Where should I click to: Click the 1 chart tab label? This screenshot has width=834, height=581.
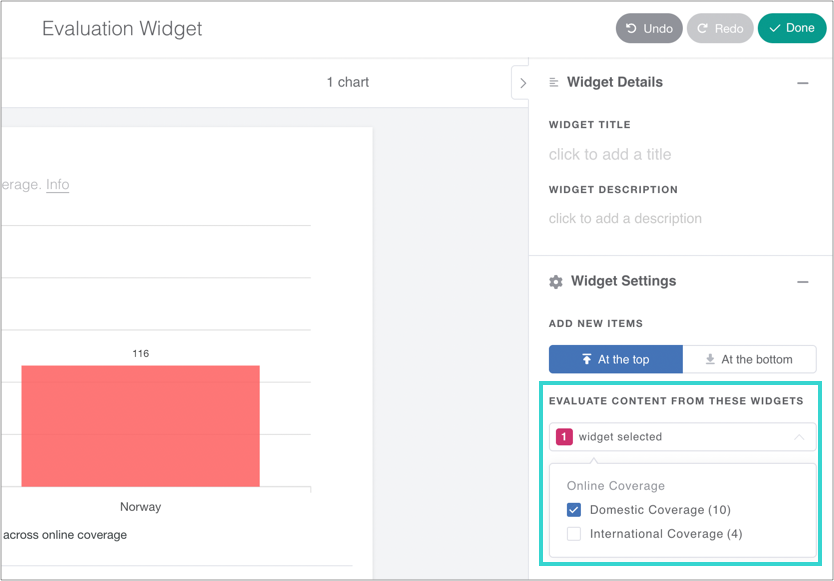(348, 83)
